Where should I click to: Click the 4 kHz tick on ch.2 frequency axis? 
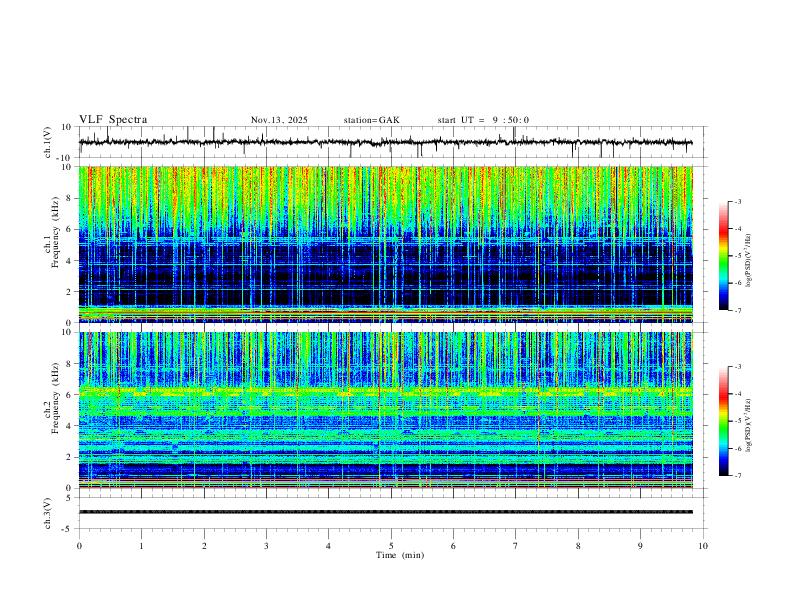pyautogui.click(x=71, y=426)
